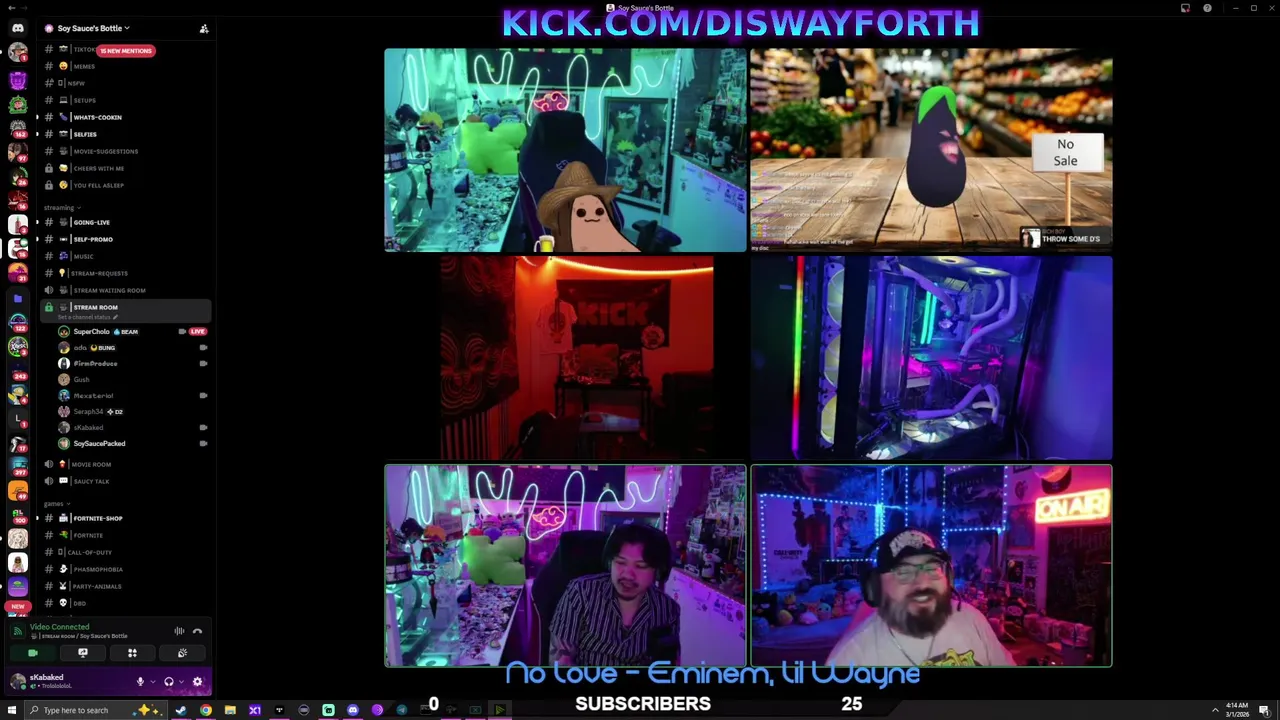Toggle the camera button in voice panel

coord(33,653)
